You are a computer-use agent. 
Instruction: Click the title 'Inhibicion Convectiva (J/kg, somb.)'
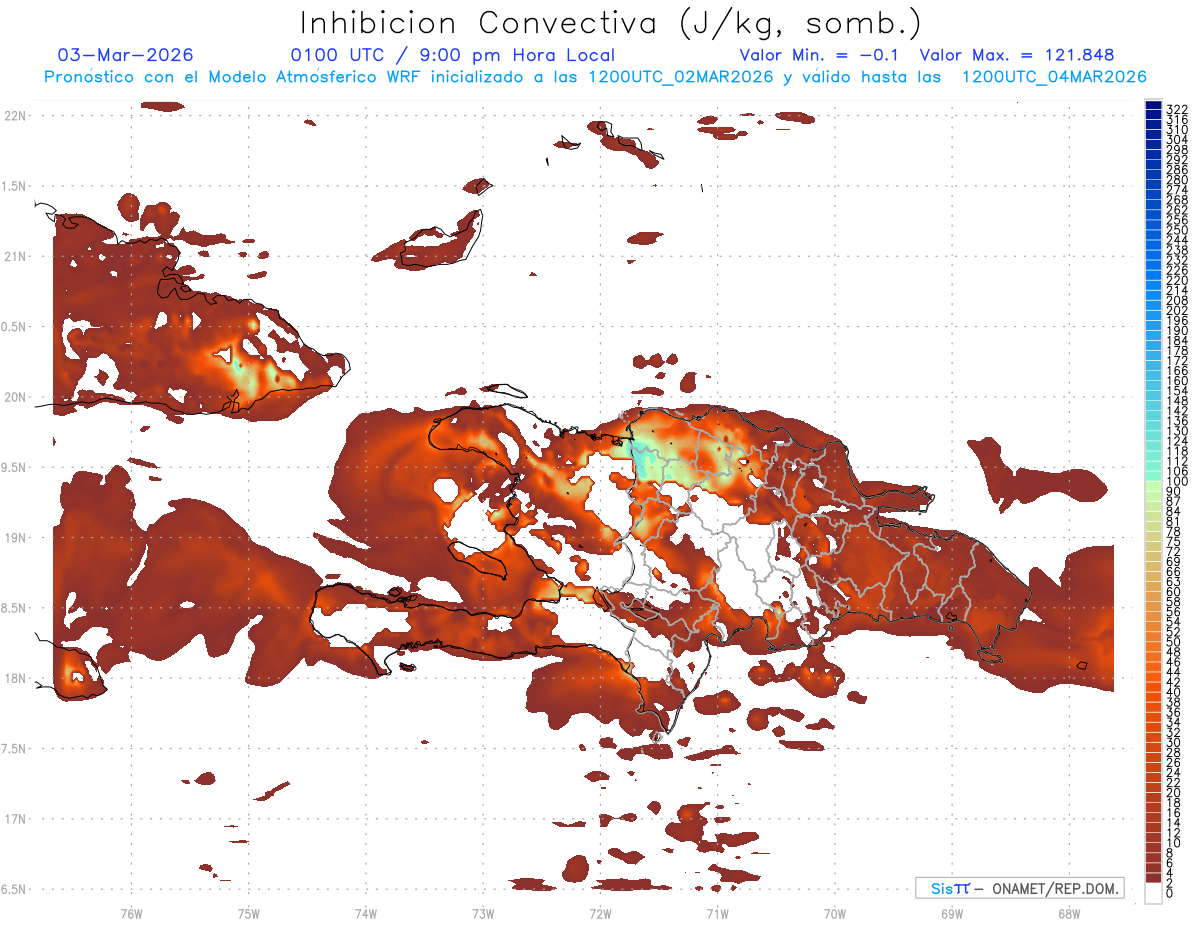611,24
